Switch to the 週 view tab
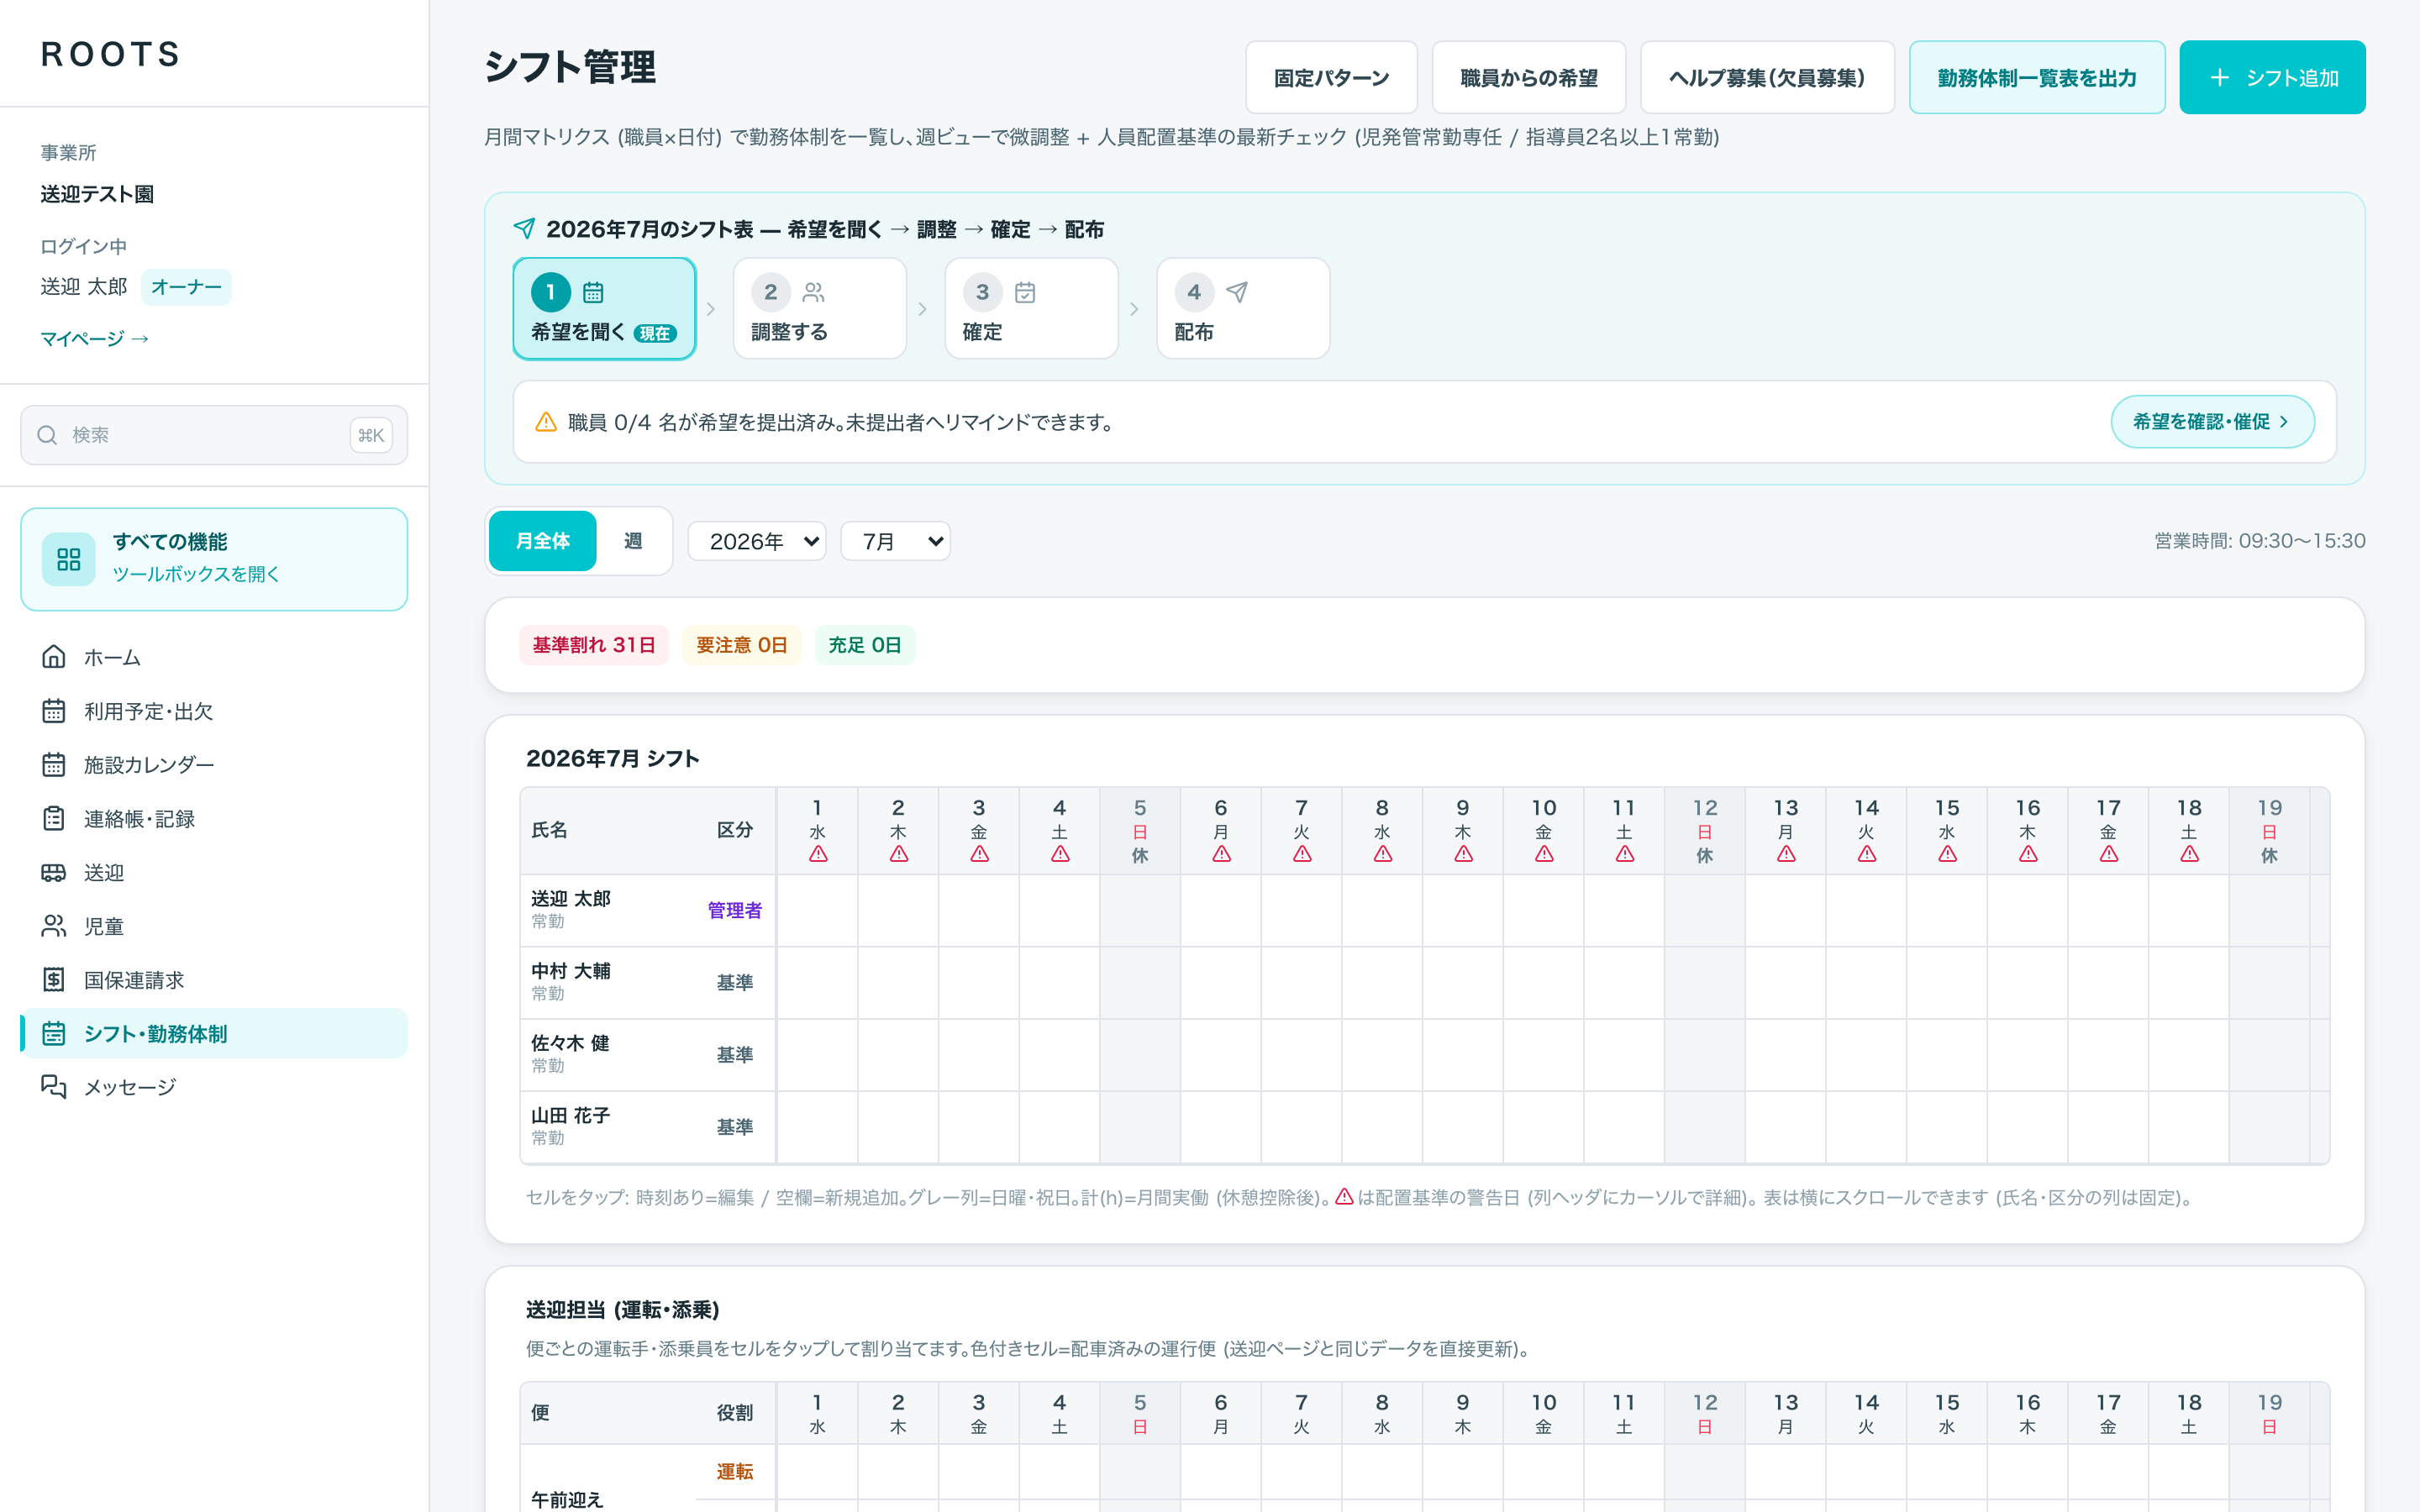The width and height of the screenshot is (2420, 1512). tap(633, 541)
